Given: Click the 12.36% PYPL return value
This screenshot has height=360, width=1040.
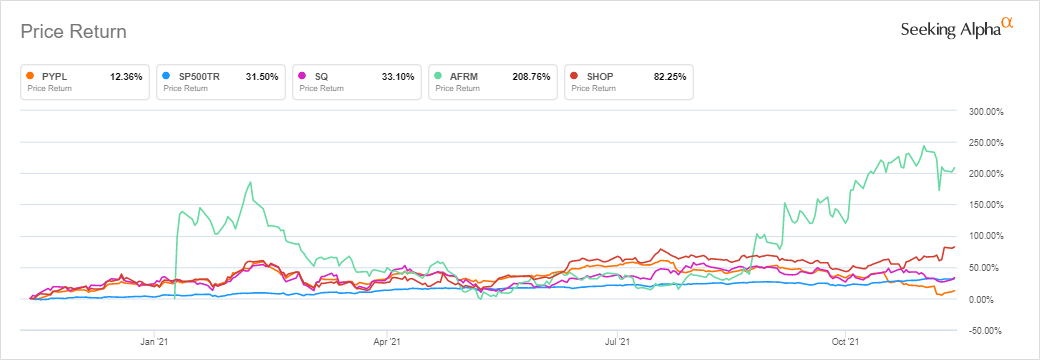Looking at the screenshot, I should coord(126,77).
